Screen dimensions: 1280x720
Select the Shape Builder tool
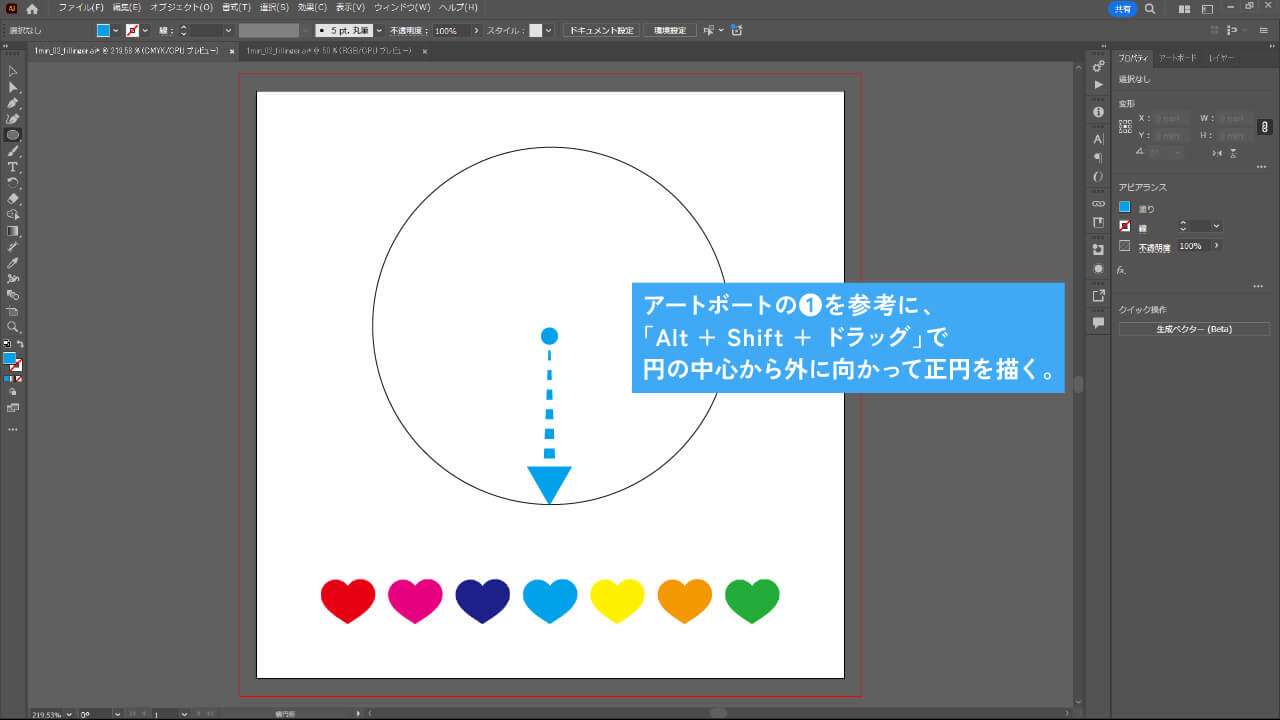click(13, 214)
